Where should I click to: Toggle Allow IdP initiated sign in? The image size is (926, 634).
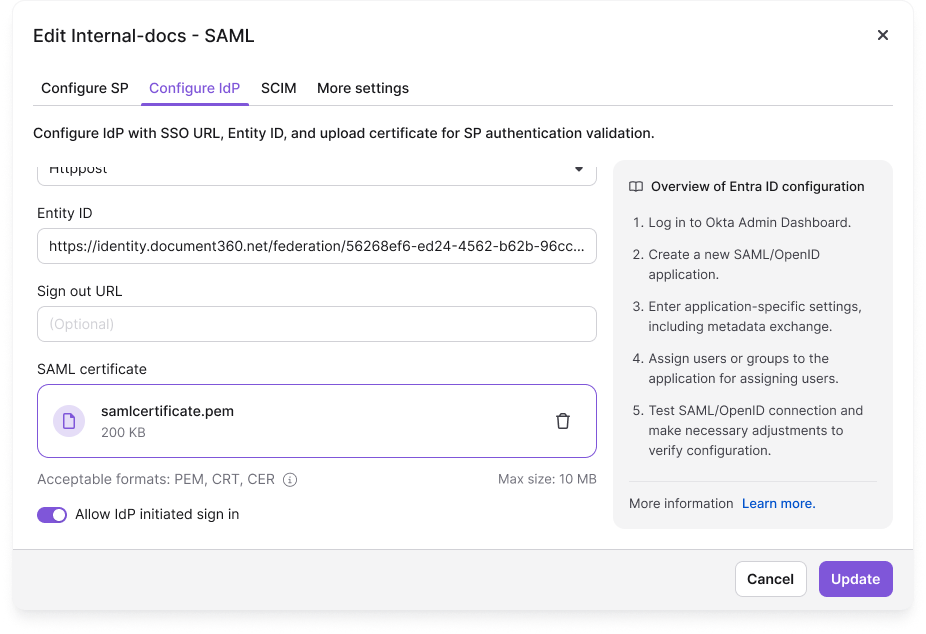click(52, 515)
